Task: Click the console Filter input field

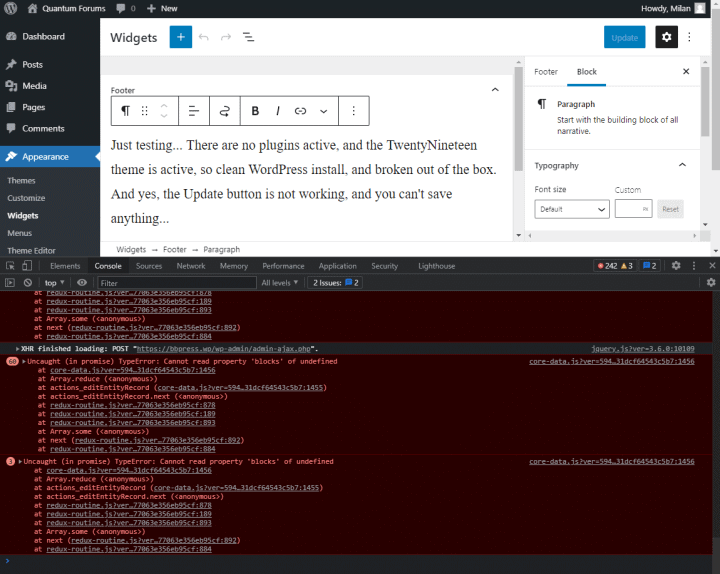Action: (x=176, y=283)
